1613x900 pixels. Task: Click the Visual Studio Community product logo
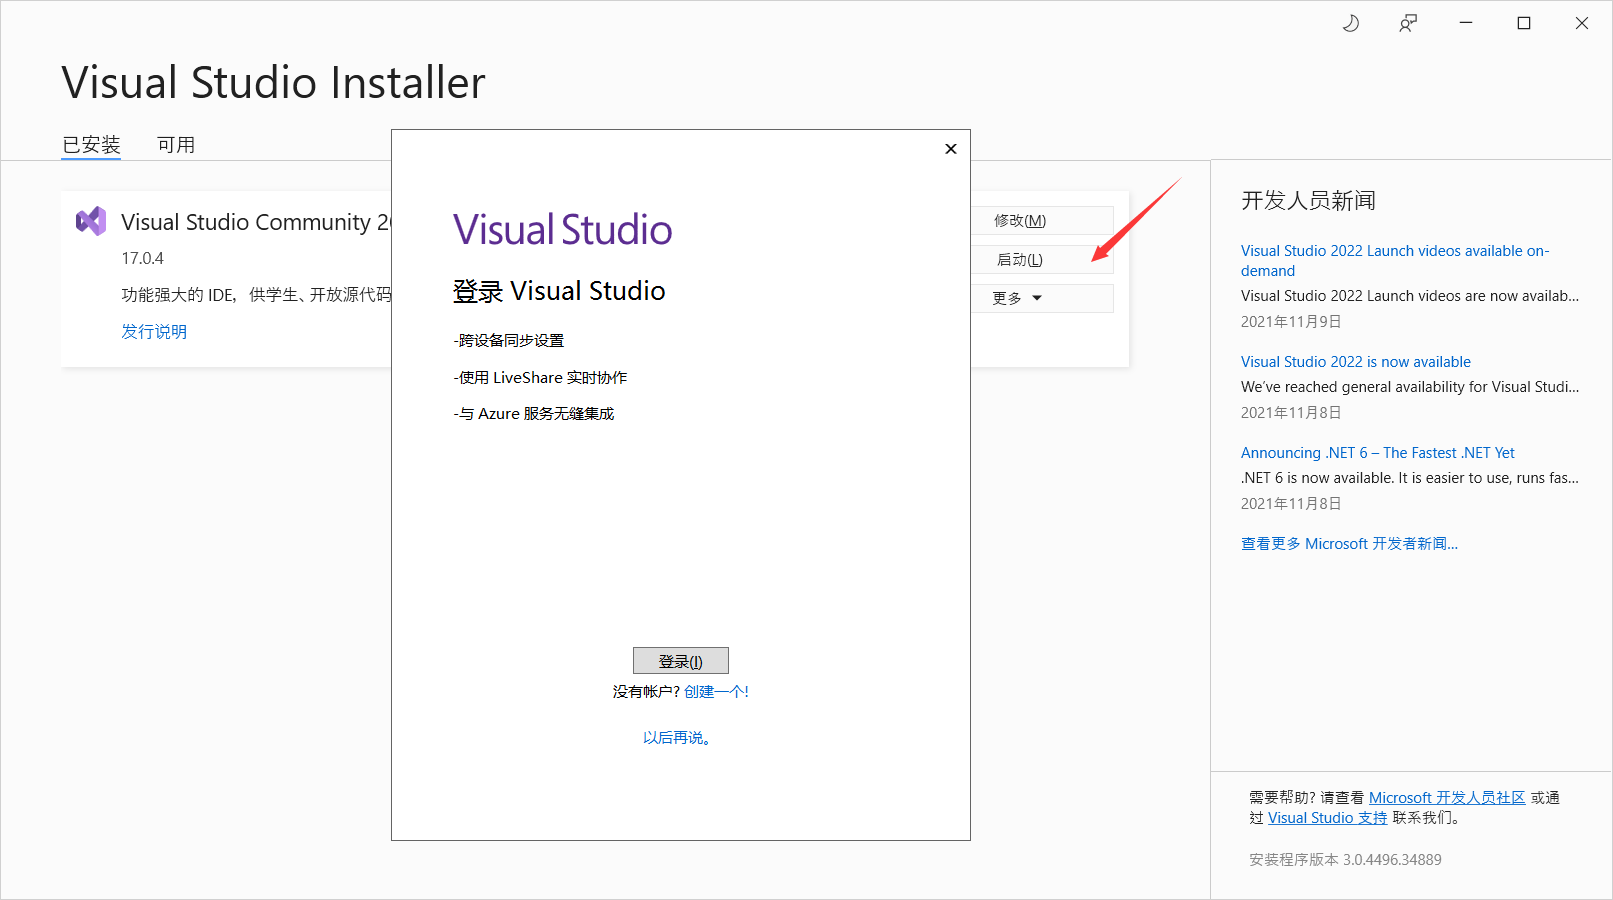tap(91, 221)
